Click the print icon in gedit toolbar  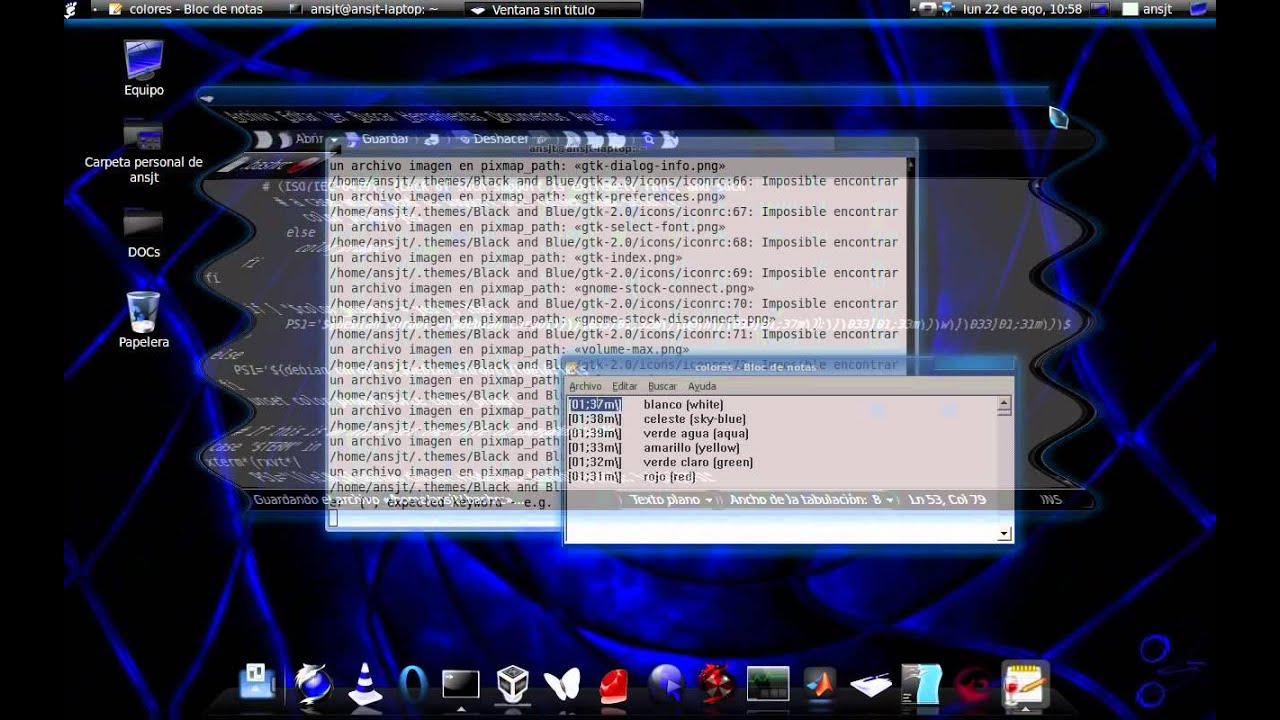432,140
